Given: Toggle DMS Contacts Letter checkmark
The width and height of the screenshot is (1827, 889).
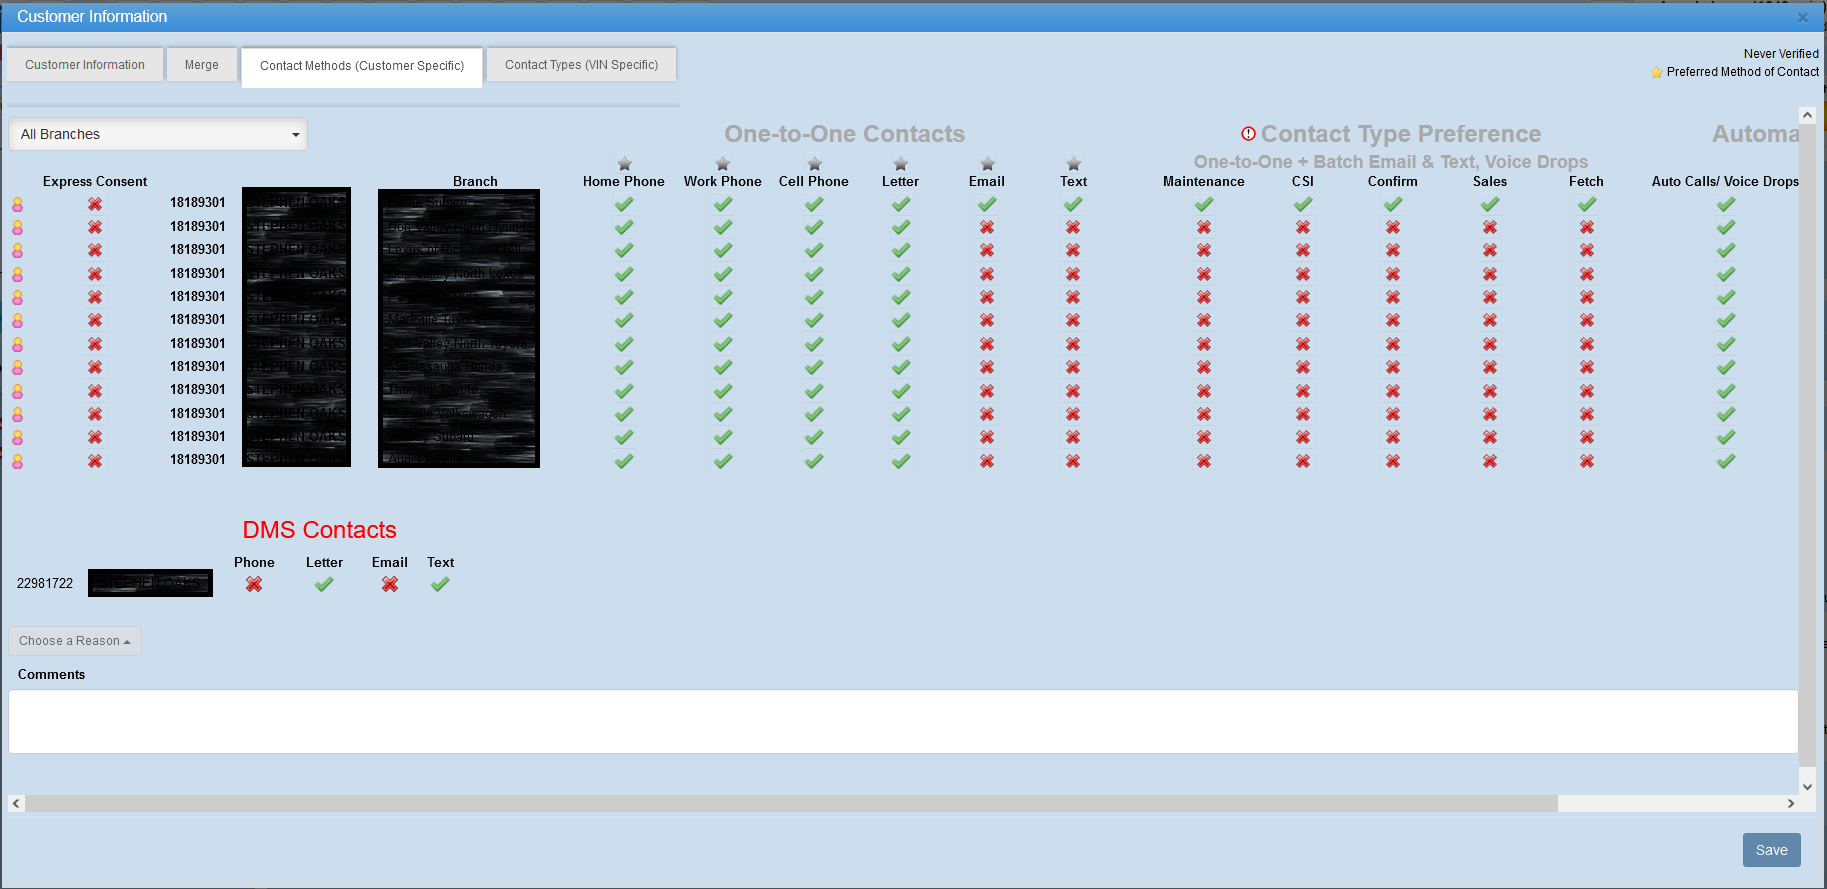Looking at the screenshot, I should coord(324,584).
